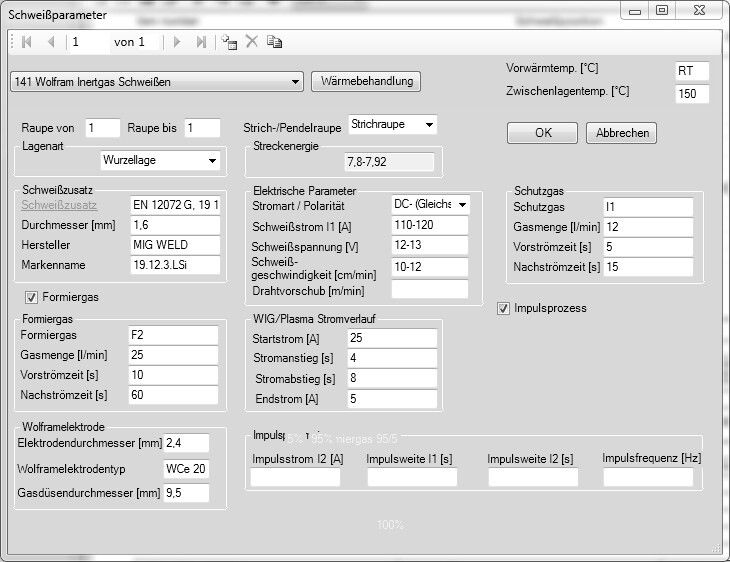The height and width of the screenshot is (562, 730).
Task: Go to first record in navigator
Action: 27,42
